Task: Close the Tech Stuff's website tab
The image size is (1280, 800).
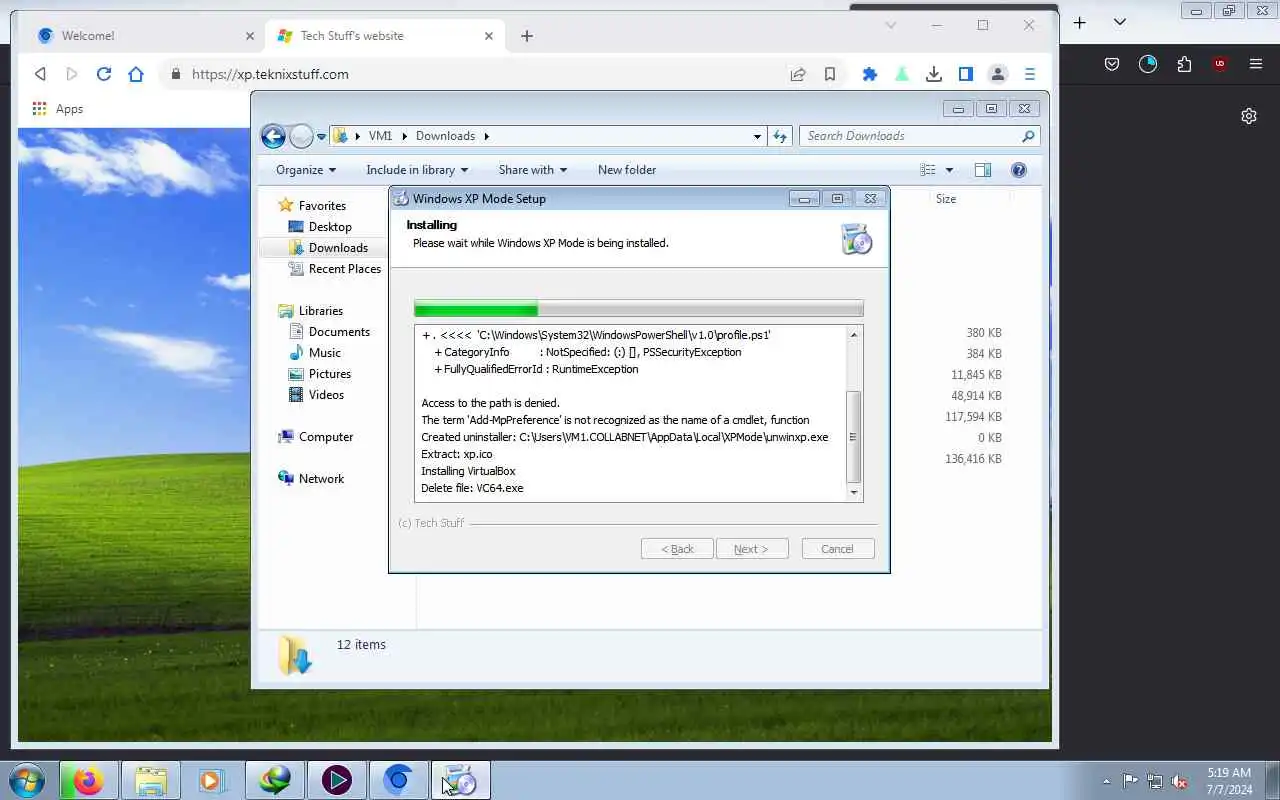Action: (x=489, y=36)
